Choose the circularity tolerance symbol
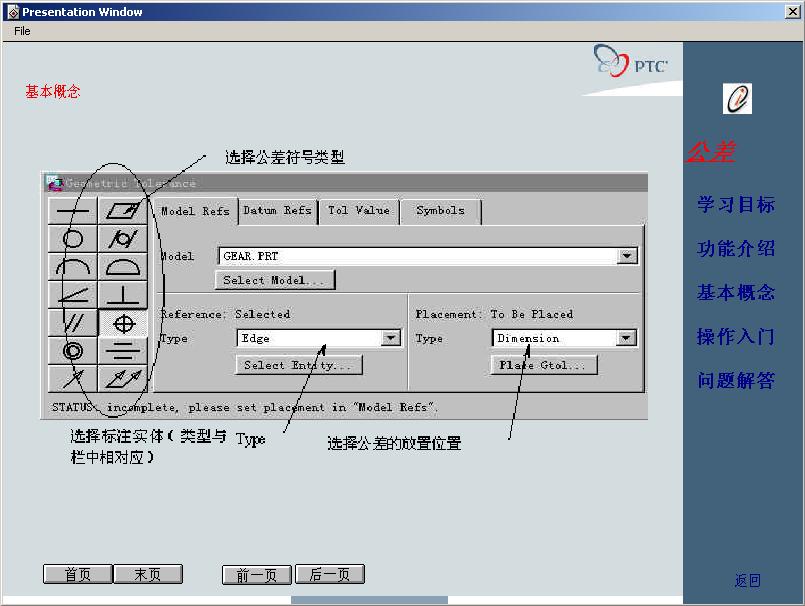 coord(73,239)
